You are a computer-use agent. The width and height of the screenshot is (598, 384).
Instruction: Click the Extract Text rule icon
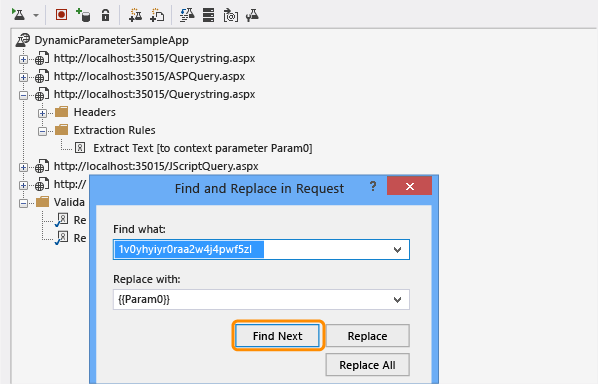(80, 148)
